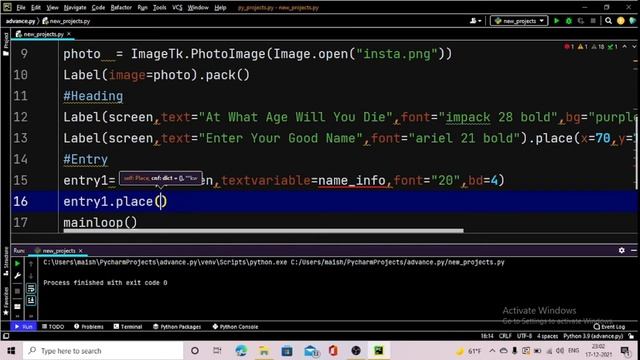This screenshot has height=360, width=640.
Task: Open the Window menu
Action: pos(198,7)
